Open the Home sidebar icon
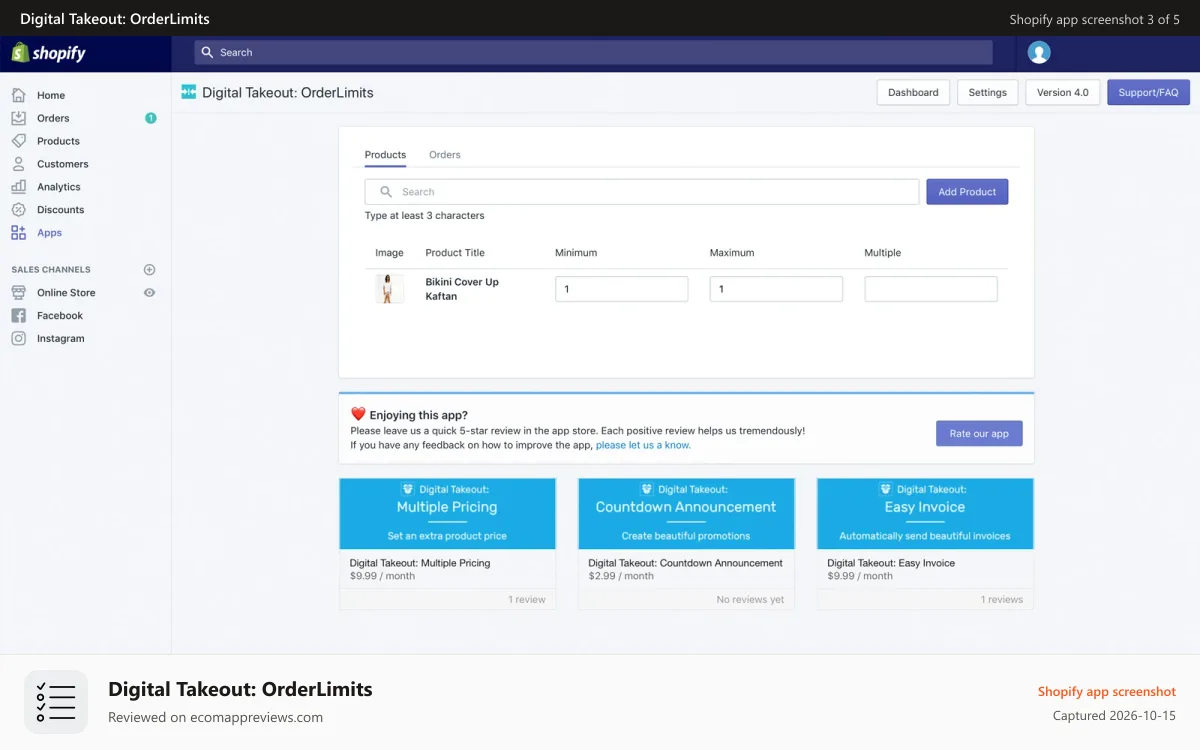 [18, 95]
